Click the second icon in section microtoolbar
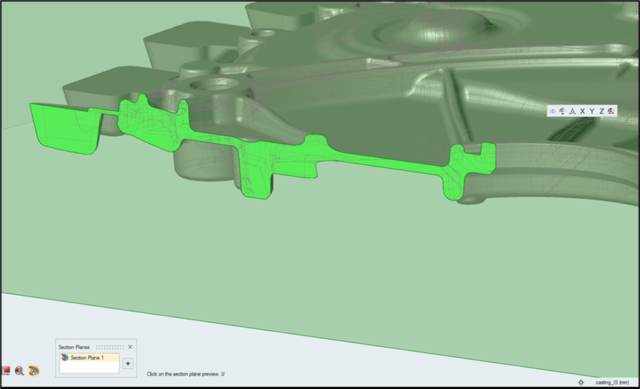640x389 pixels. 562,111
